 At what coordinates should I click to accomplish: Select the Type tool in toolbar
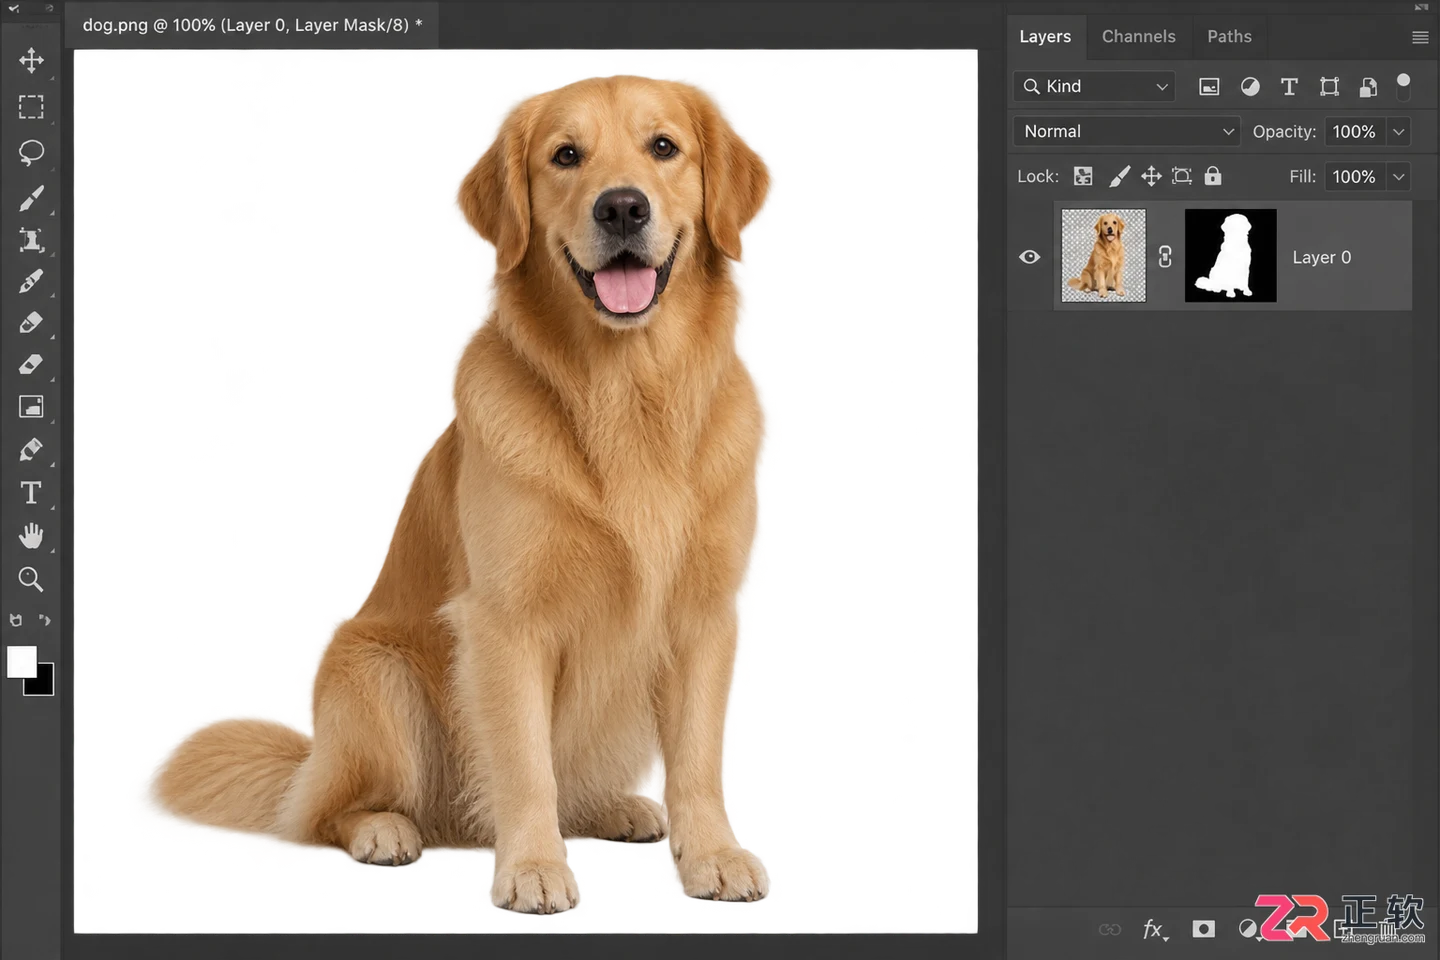(x=31, y=493)
